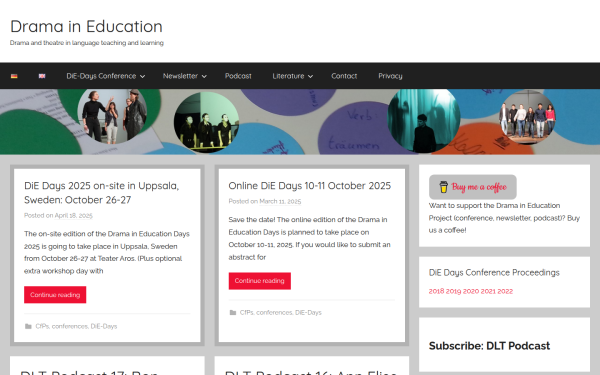Click the coffee cup icon
This screenshot has height=375, width=600.
point(443,187)
